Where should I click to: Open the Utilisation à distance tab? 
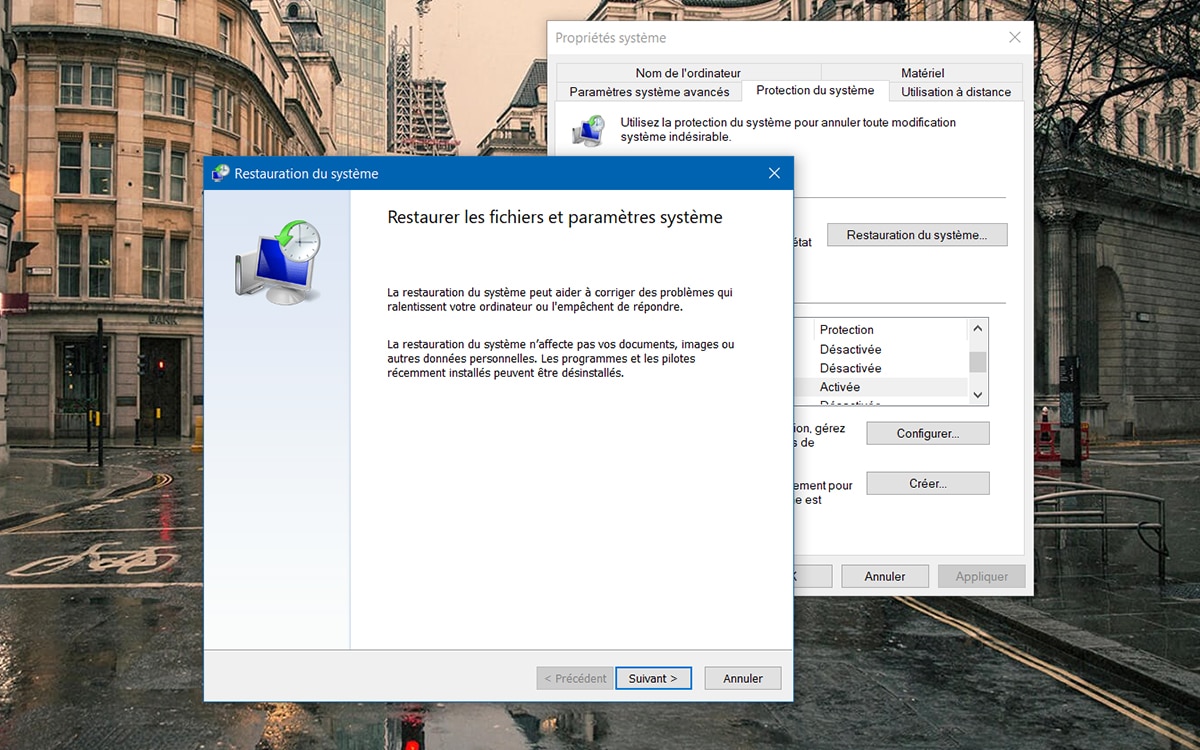point(954,90)
